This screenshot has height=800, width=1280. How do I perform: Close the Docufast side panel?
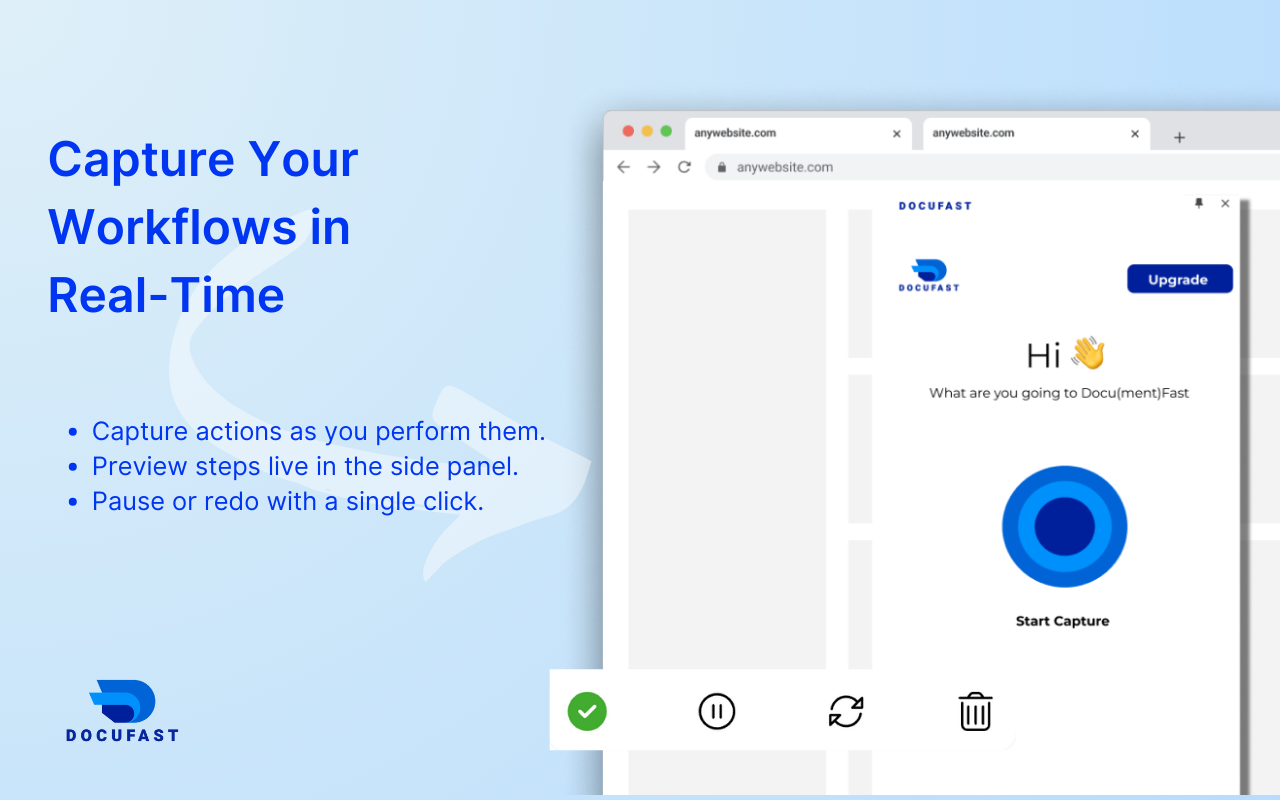1225,203
